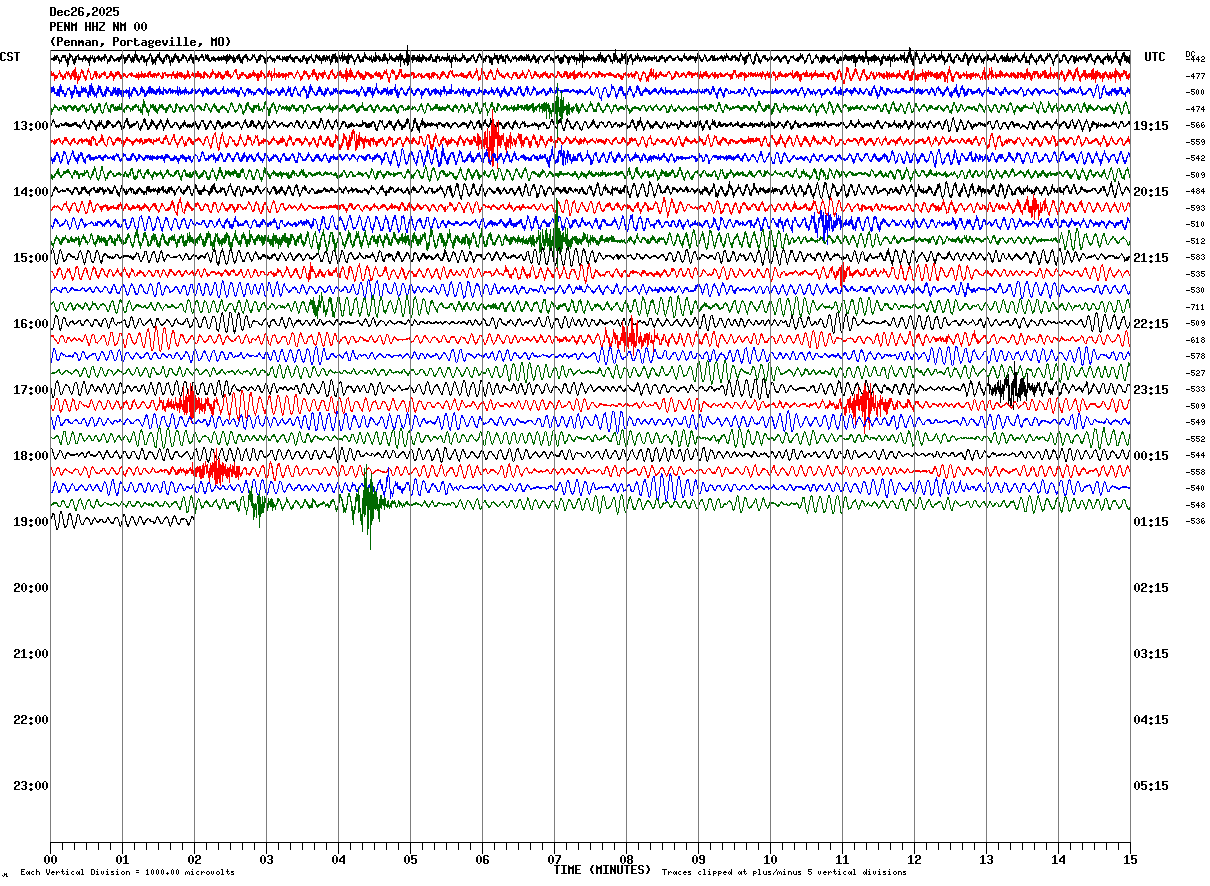Click the DC offset value "-474"
The width and height of the screenshot is (1210, 886).
click(x=1196, y=109)
